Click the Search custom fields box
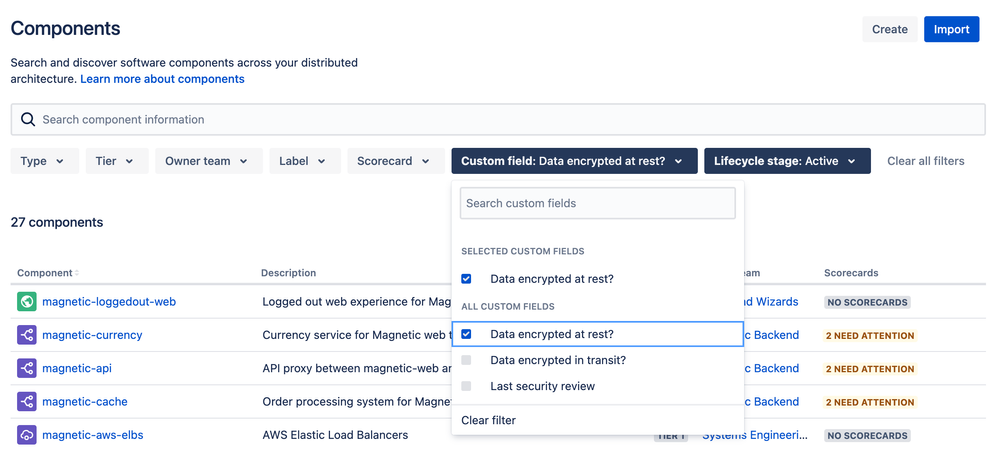Viewport: 999px width, 451px height. (x=598, y=203)
